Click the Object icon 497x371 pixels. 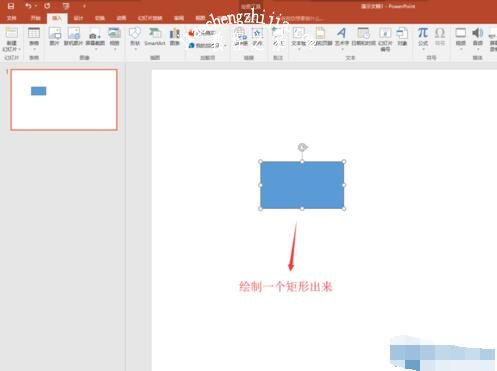click(402, 33)
